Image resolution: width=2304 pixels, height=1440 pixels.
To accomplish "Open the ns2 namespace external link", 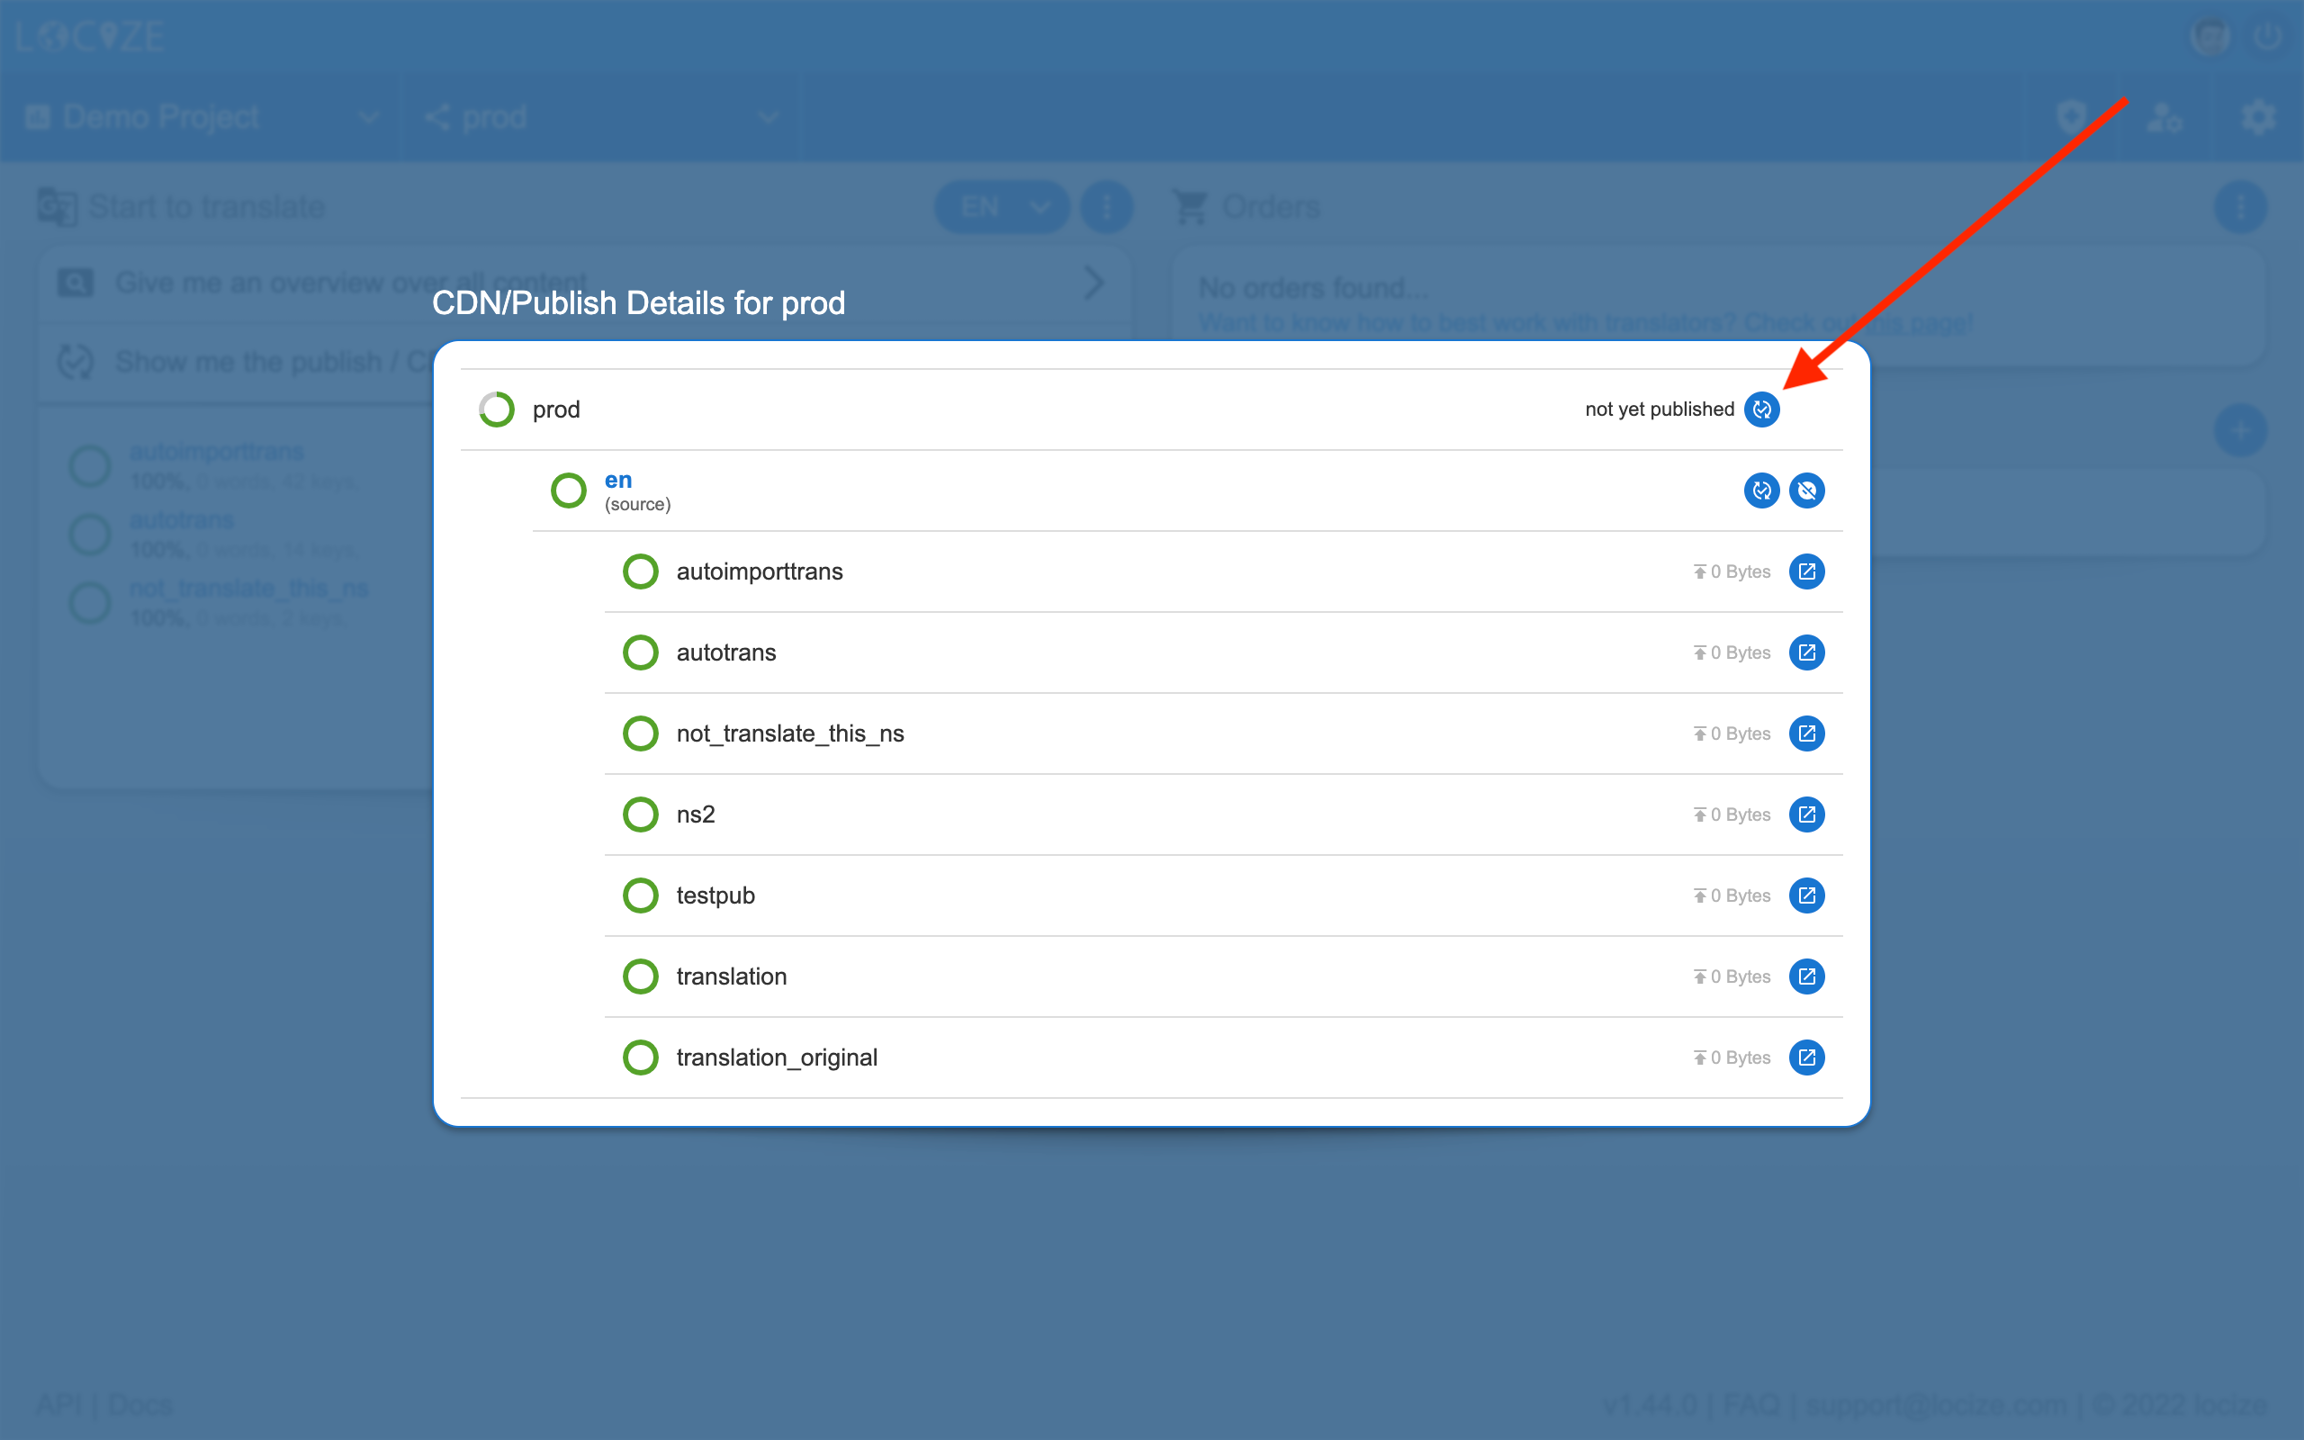I will tap(1806, 814).
